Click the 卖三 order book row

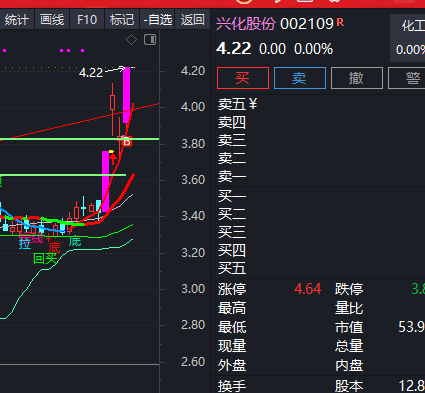coord(318,140)
